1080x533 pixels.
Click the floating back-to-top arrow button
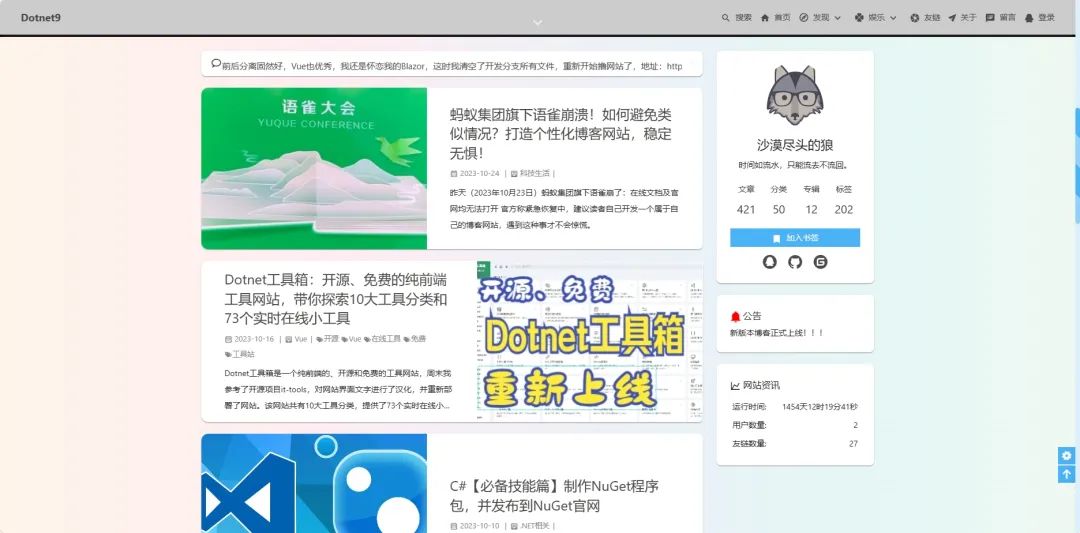click(1066, 474)
